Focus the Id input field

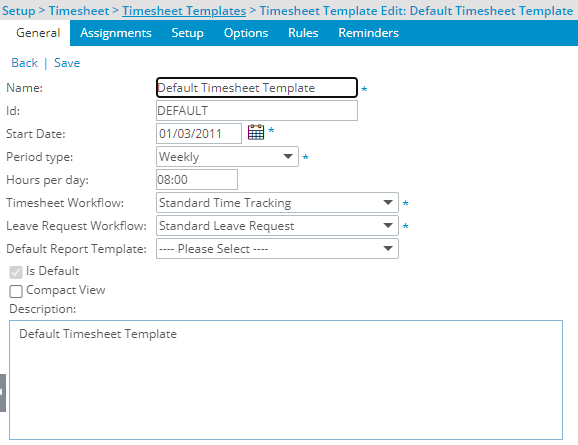coord(257,111)
